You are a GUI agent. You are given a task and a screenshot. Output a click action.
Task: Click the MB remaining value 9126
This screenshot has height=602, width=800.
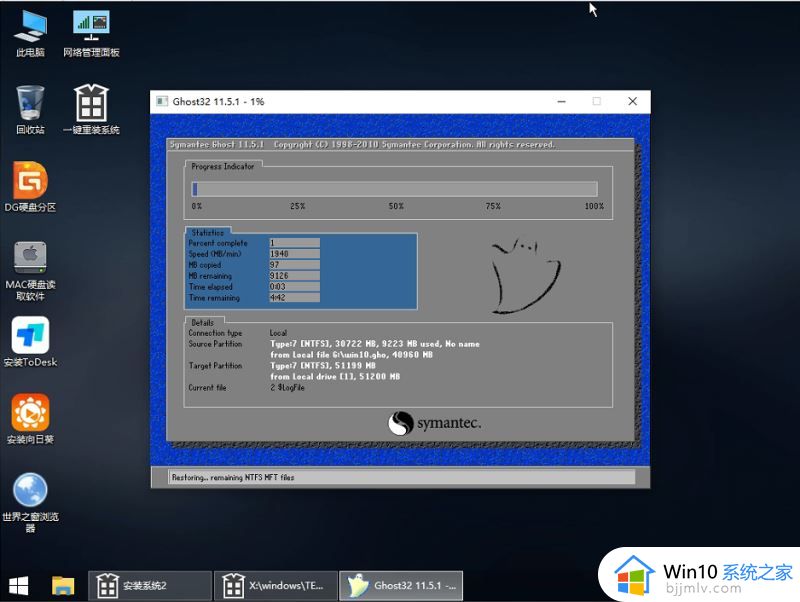(294, 275)
